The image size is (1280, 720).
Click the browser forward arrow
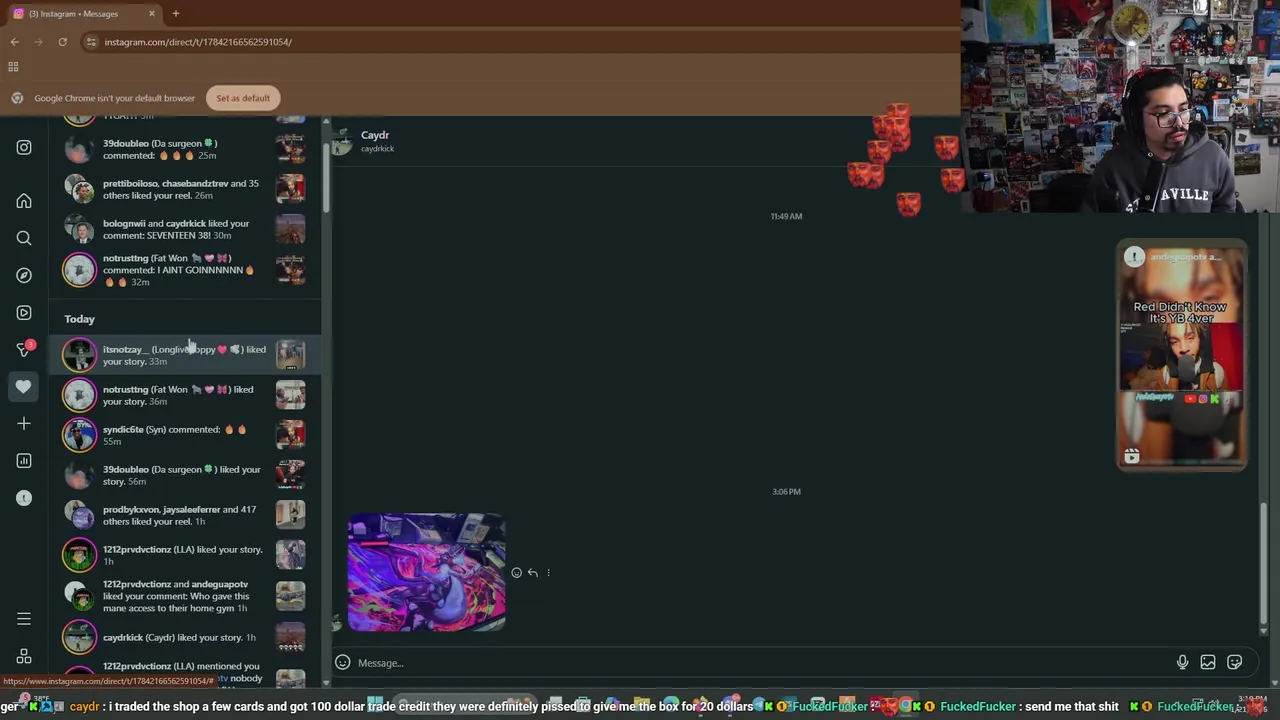coord(38,42)
